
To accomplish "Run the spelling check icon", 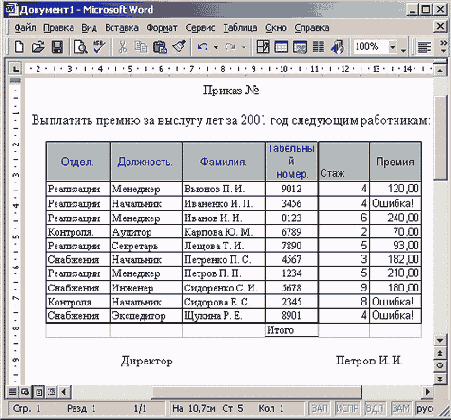I will coord(99,47).
